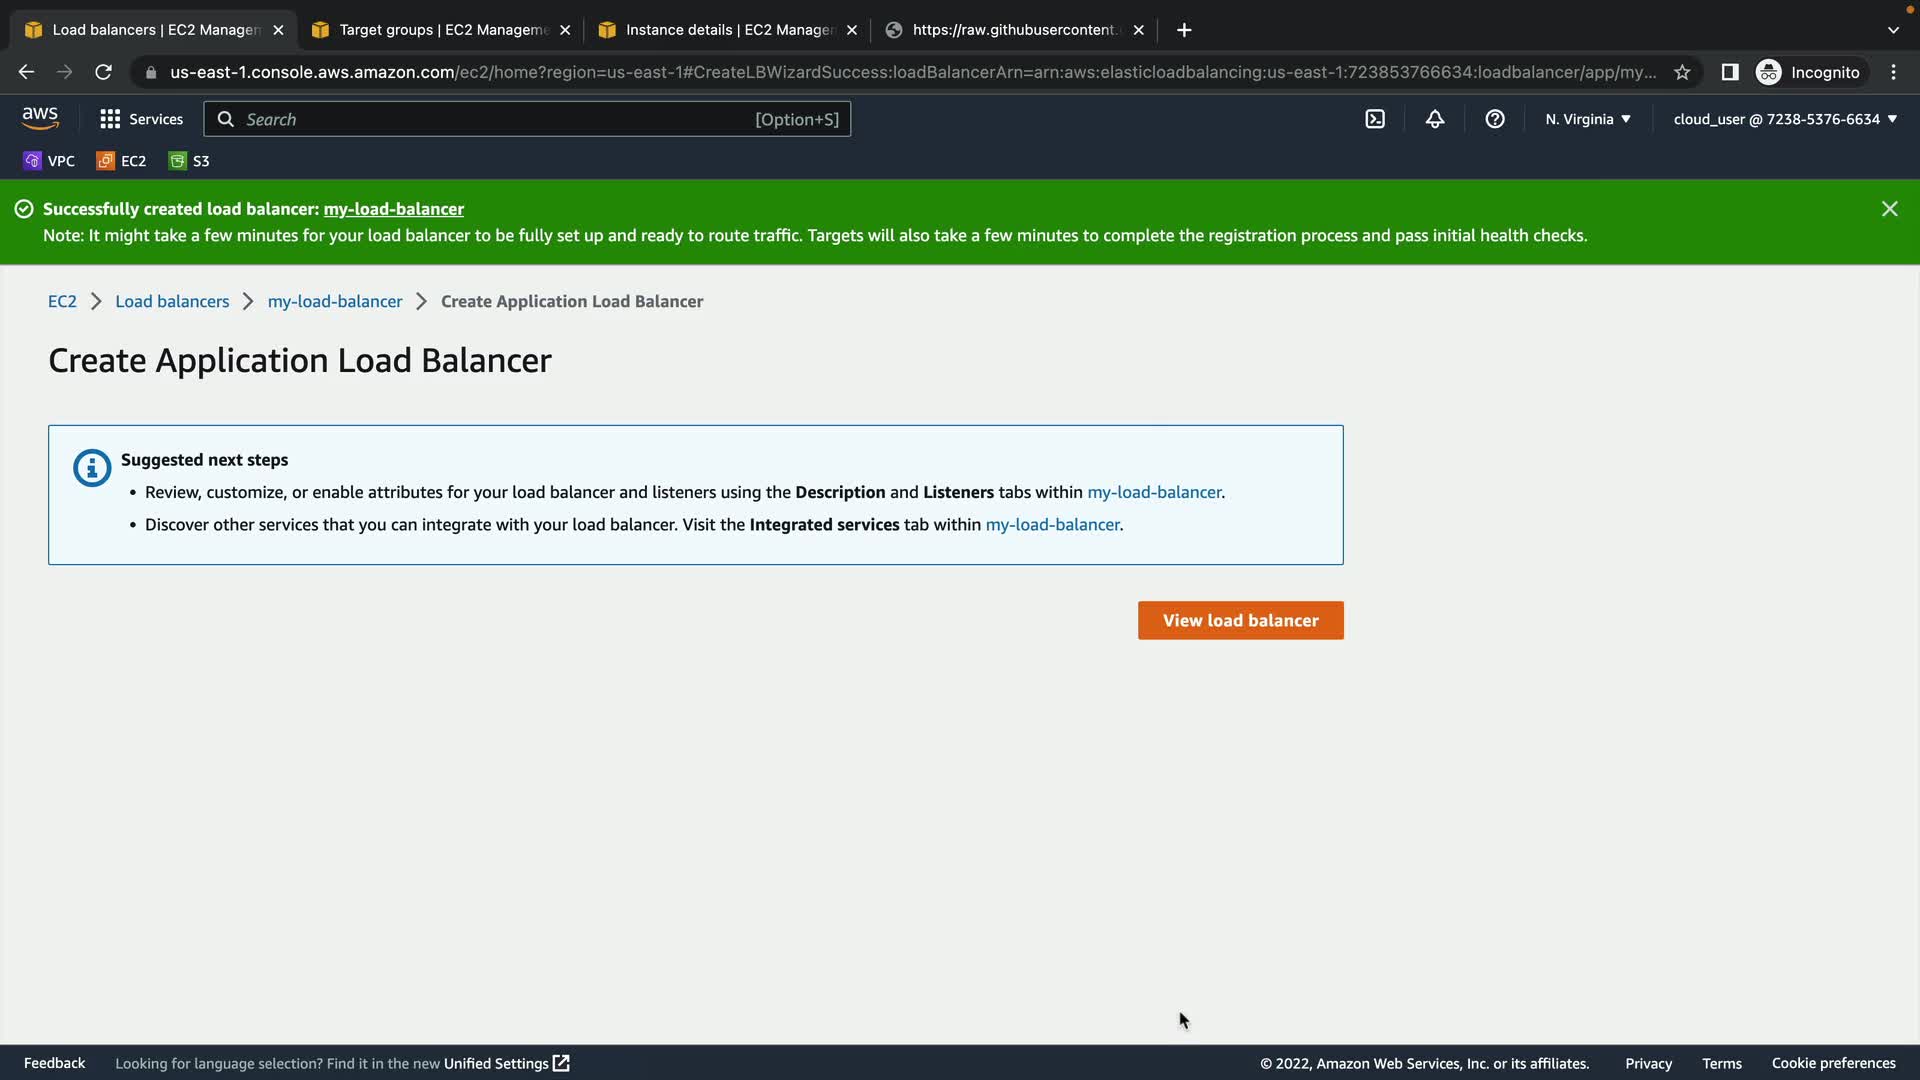Screen dimensions: 1920x1080
Task: Open the browser tab search chevron
Action: pos(1893,30)
